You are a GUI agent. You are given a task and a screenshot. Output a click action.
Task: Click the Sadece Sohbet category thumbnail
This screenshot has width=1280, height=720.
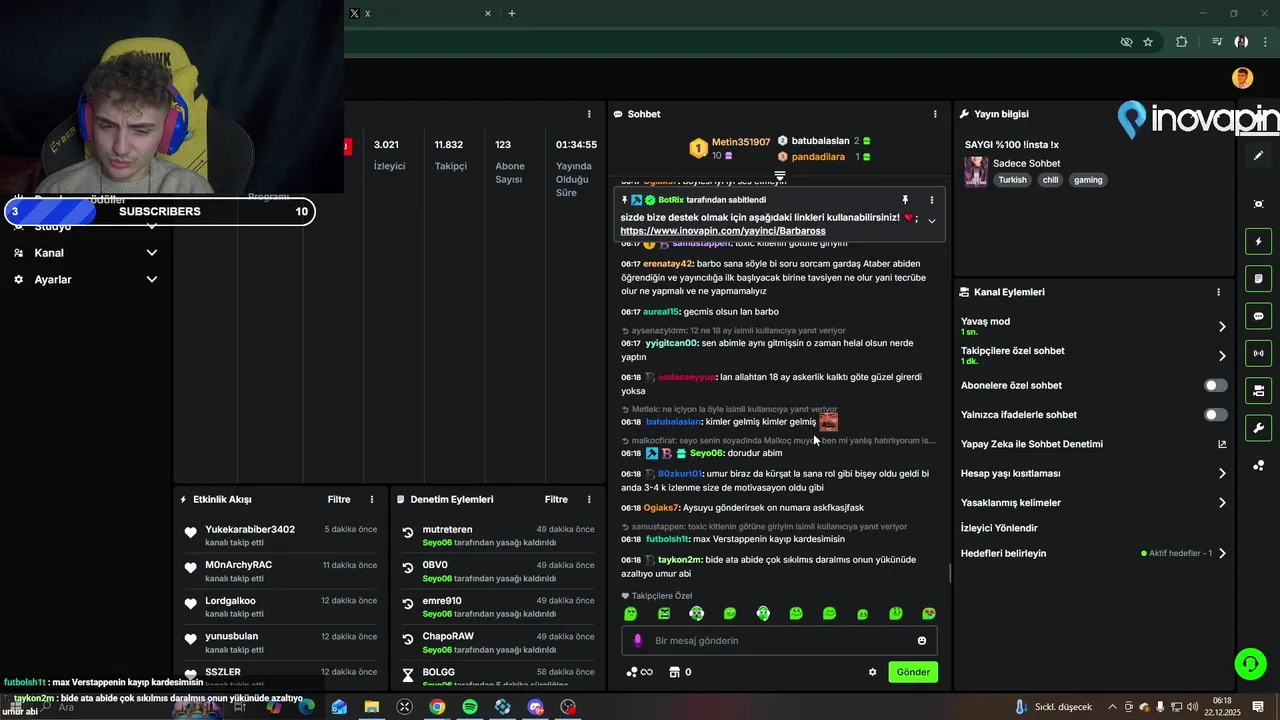click(976, 171)
